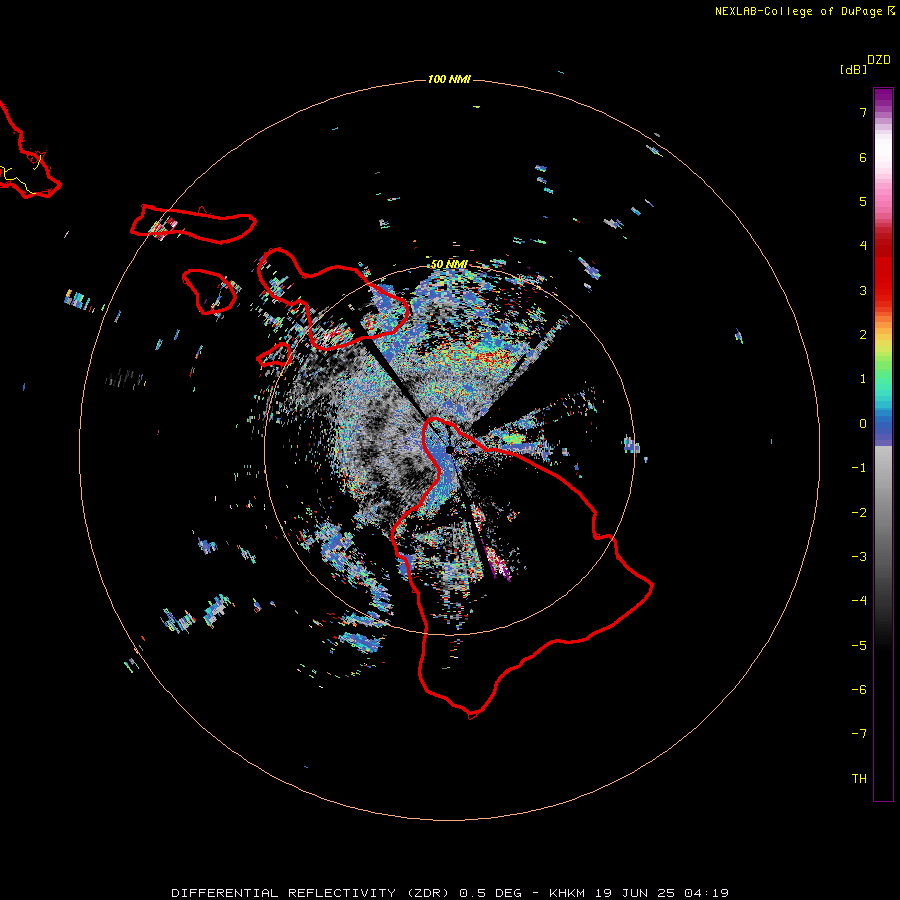The width and height of the screenshot is (900, 900).
Task: Click the 3 tick label on the scale
Action: point(863,290)
